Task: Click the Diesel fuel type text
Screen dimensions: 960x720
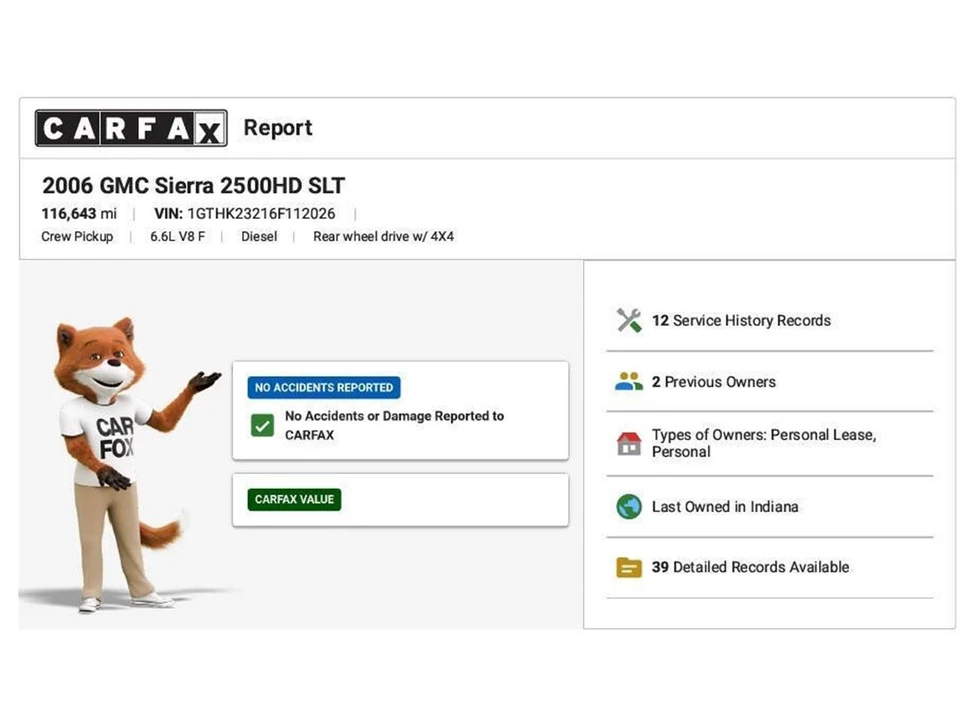Action: [259, 236]
